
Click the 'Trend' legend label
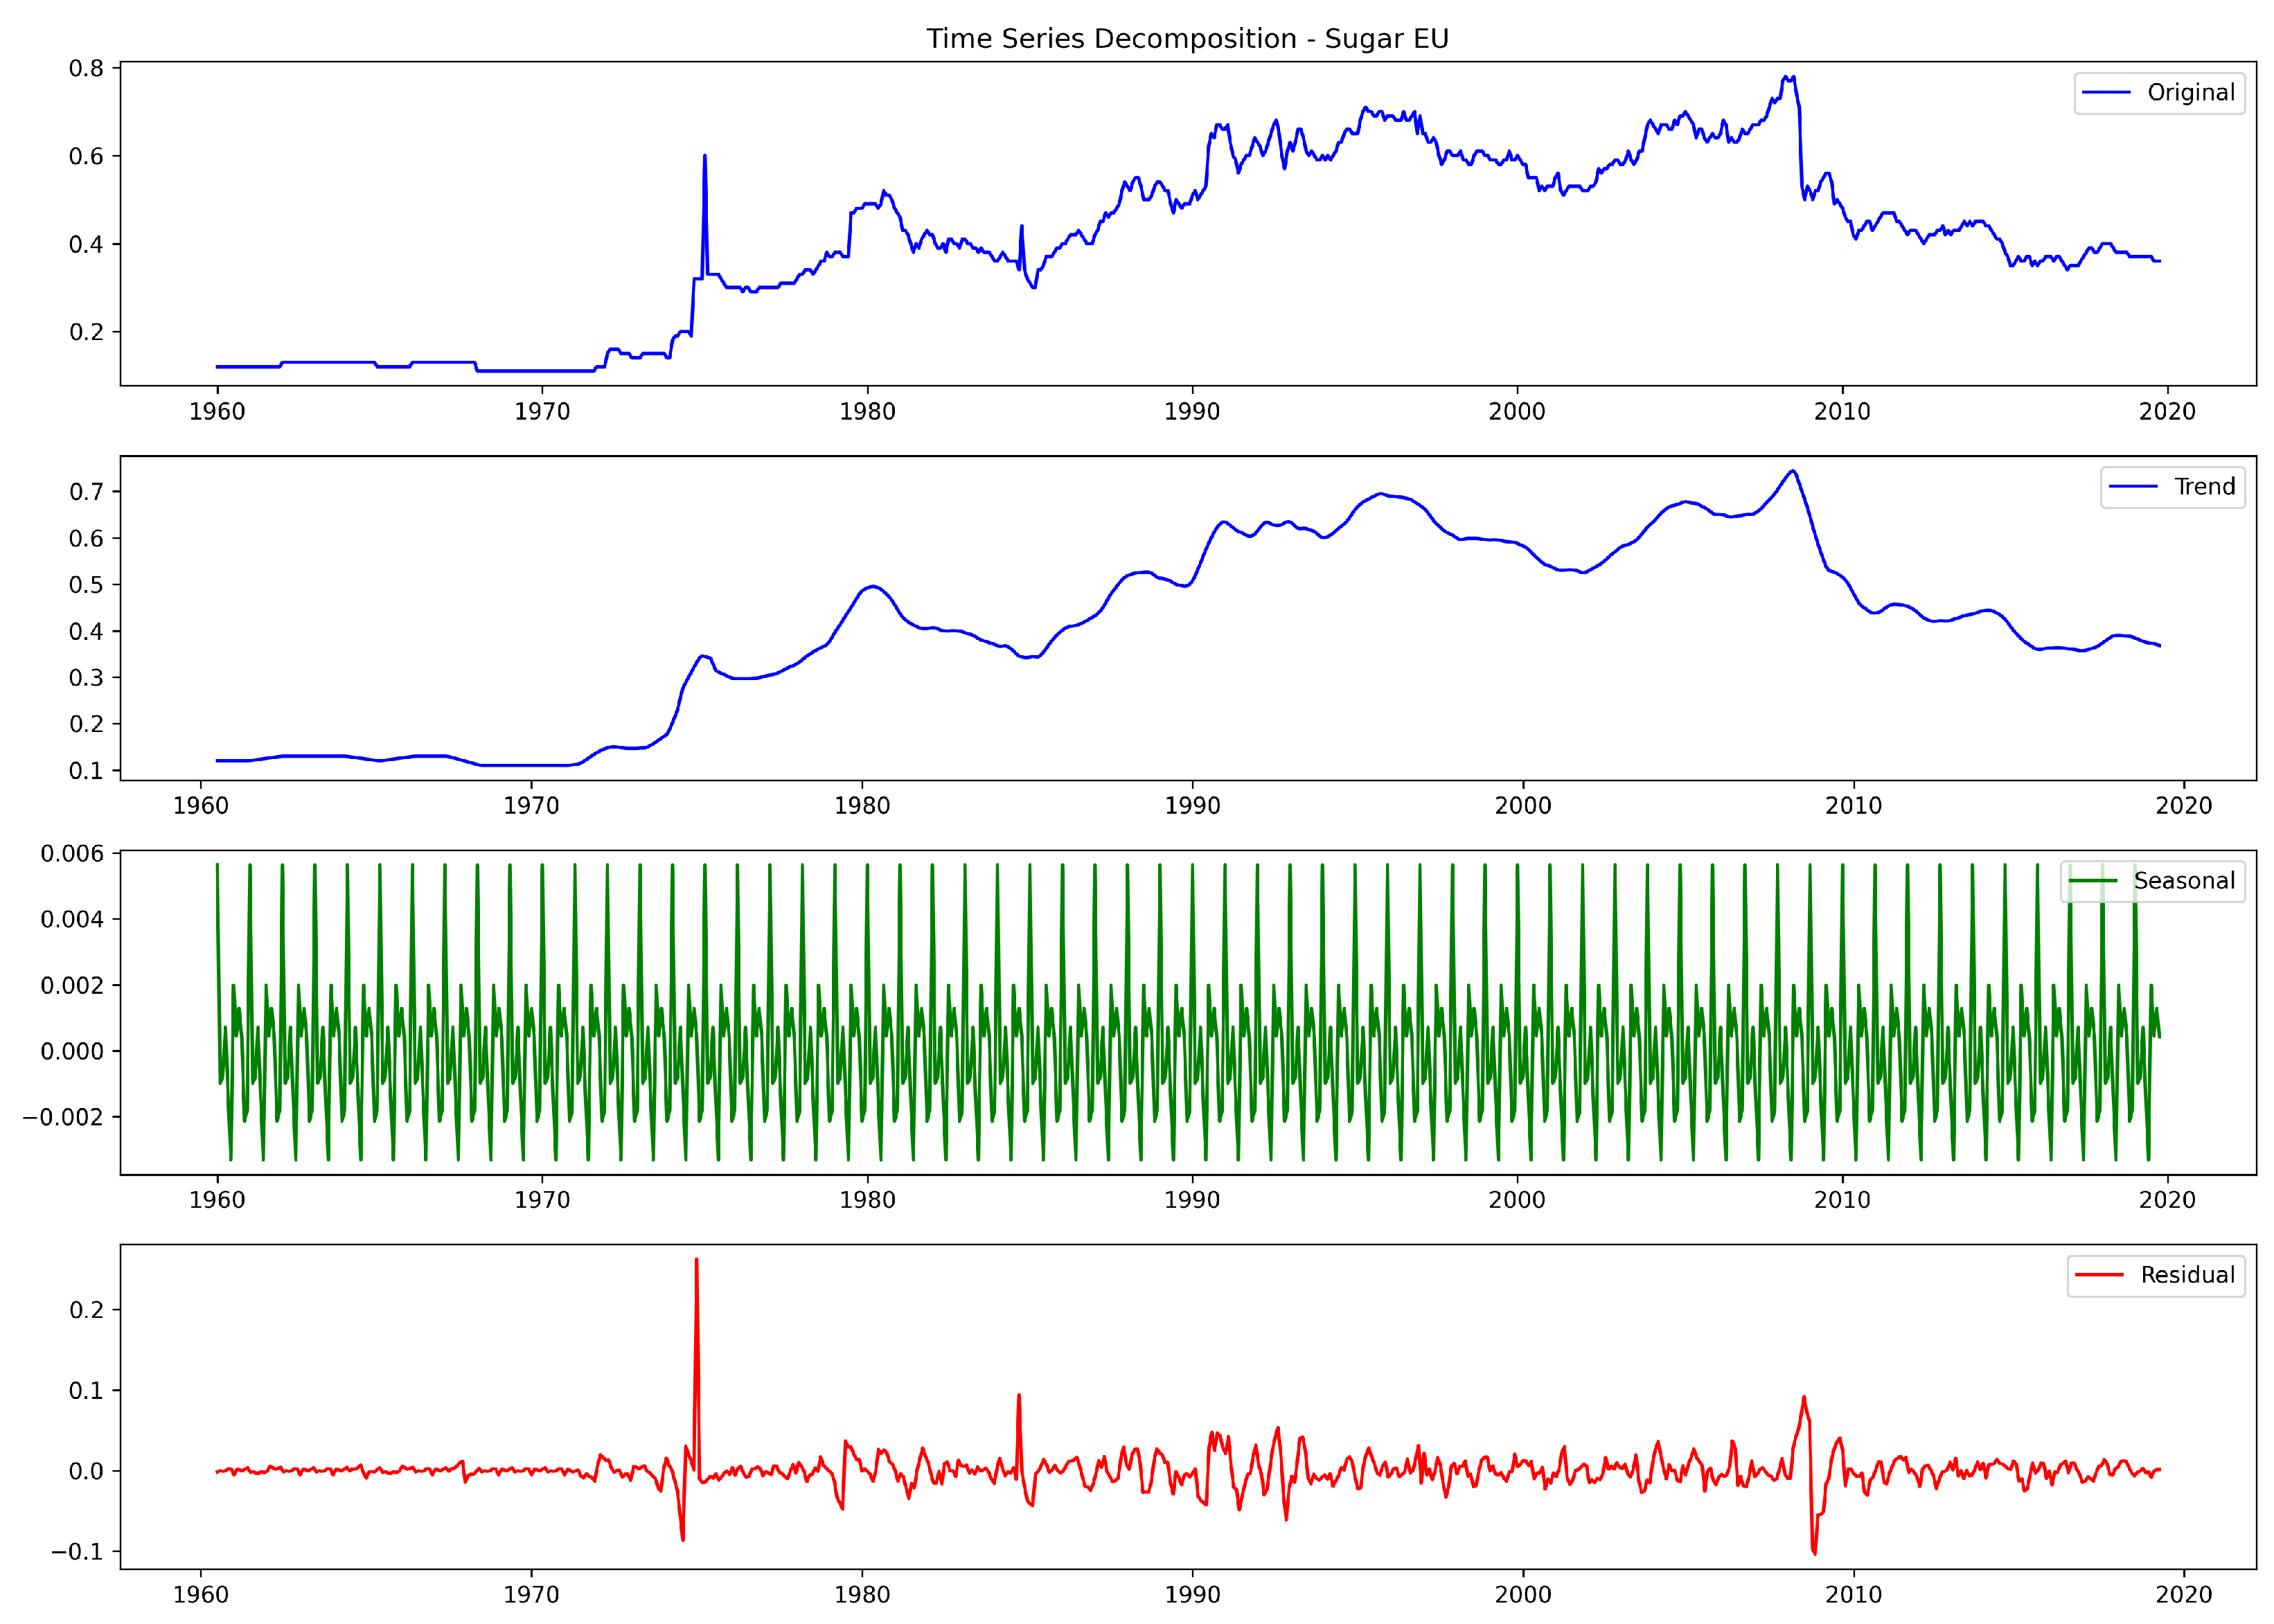click(2204, 487)
